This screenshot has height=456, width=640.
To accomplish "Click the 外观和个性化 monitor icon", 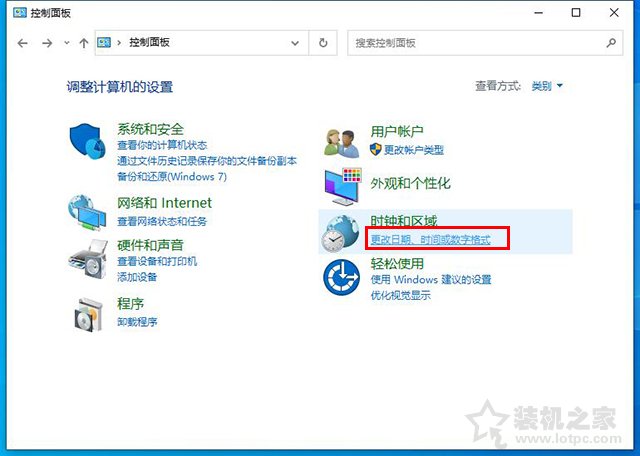I will pos(343,187).
